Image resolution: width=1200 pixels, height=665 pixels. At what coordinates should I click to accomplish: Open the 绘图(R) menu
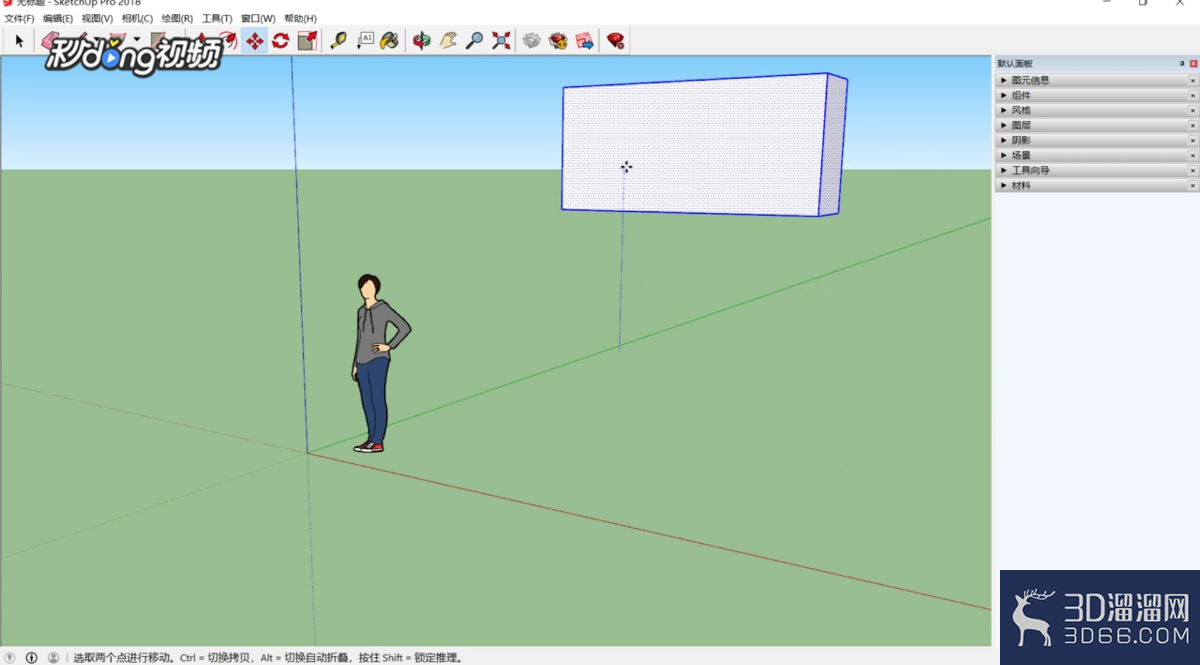177,19
